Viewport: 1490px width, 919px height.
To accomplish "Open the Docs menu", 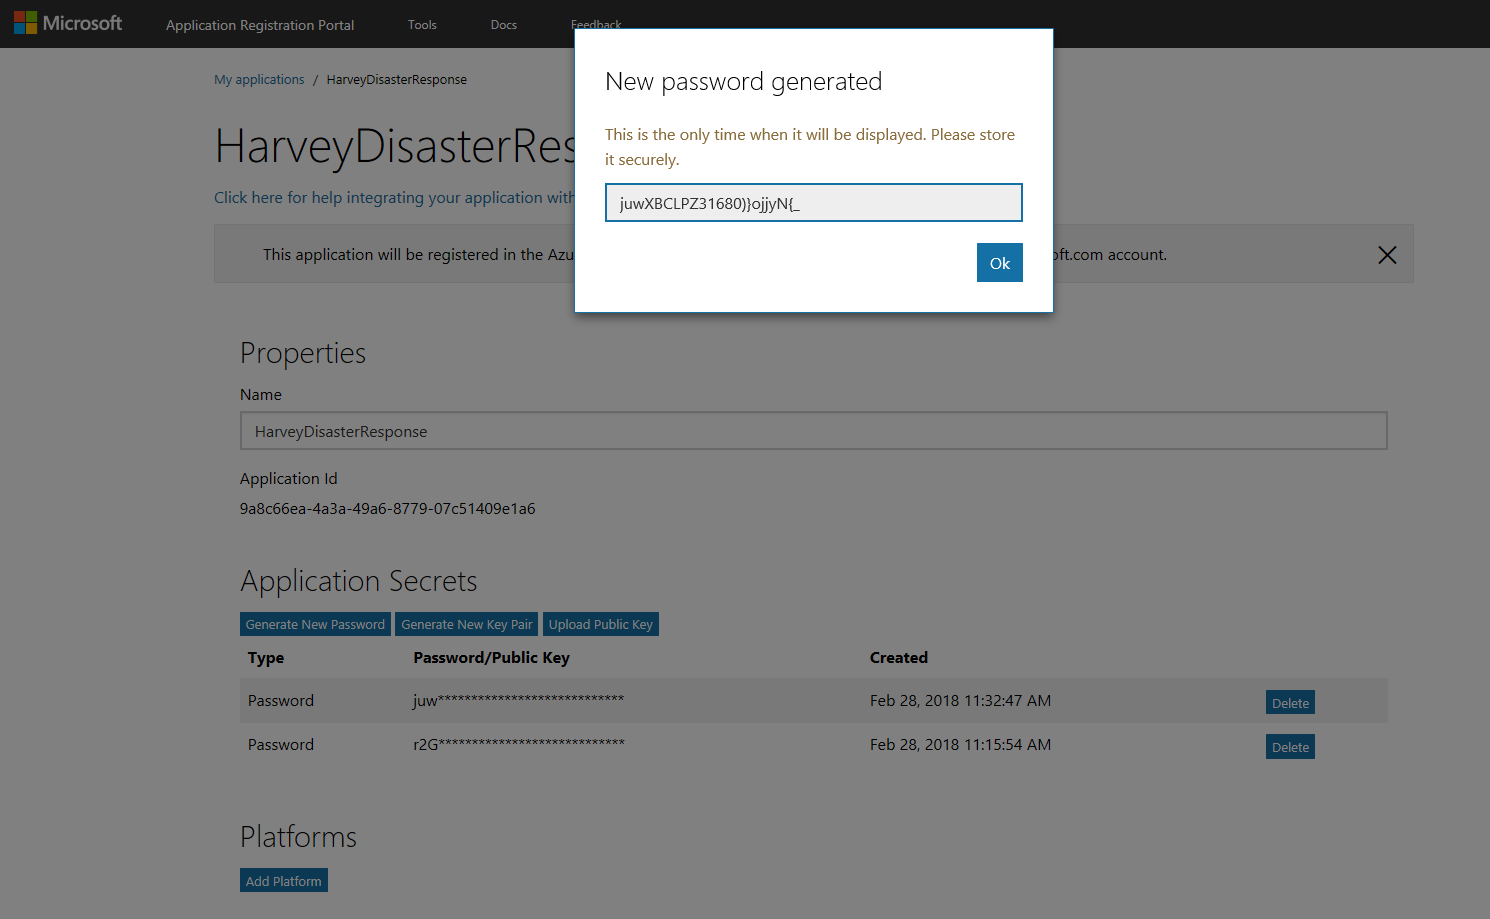I will tap(504, 25).
